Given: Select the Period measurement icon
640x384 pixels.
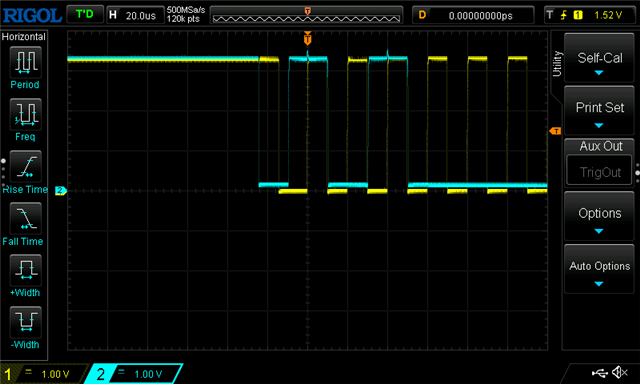Looking at the screenshot, I should click(x=25, y=62).
